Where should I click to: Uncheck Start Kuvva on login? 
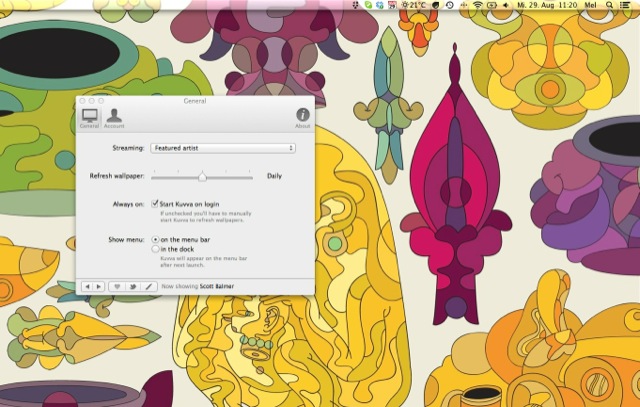pyautogui.click(x=155, y=204)
